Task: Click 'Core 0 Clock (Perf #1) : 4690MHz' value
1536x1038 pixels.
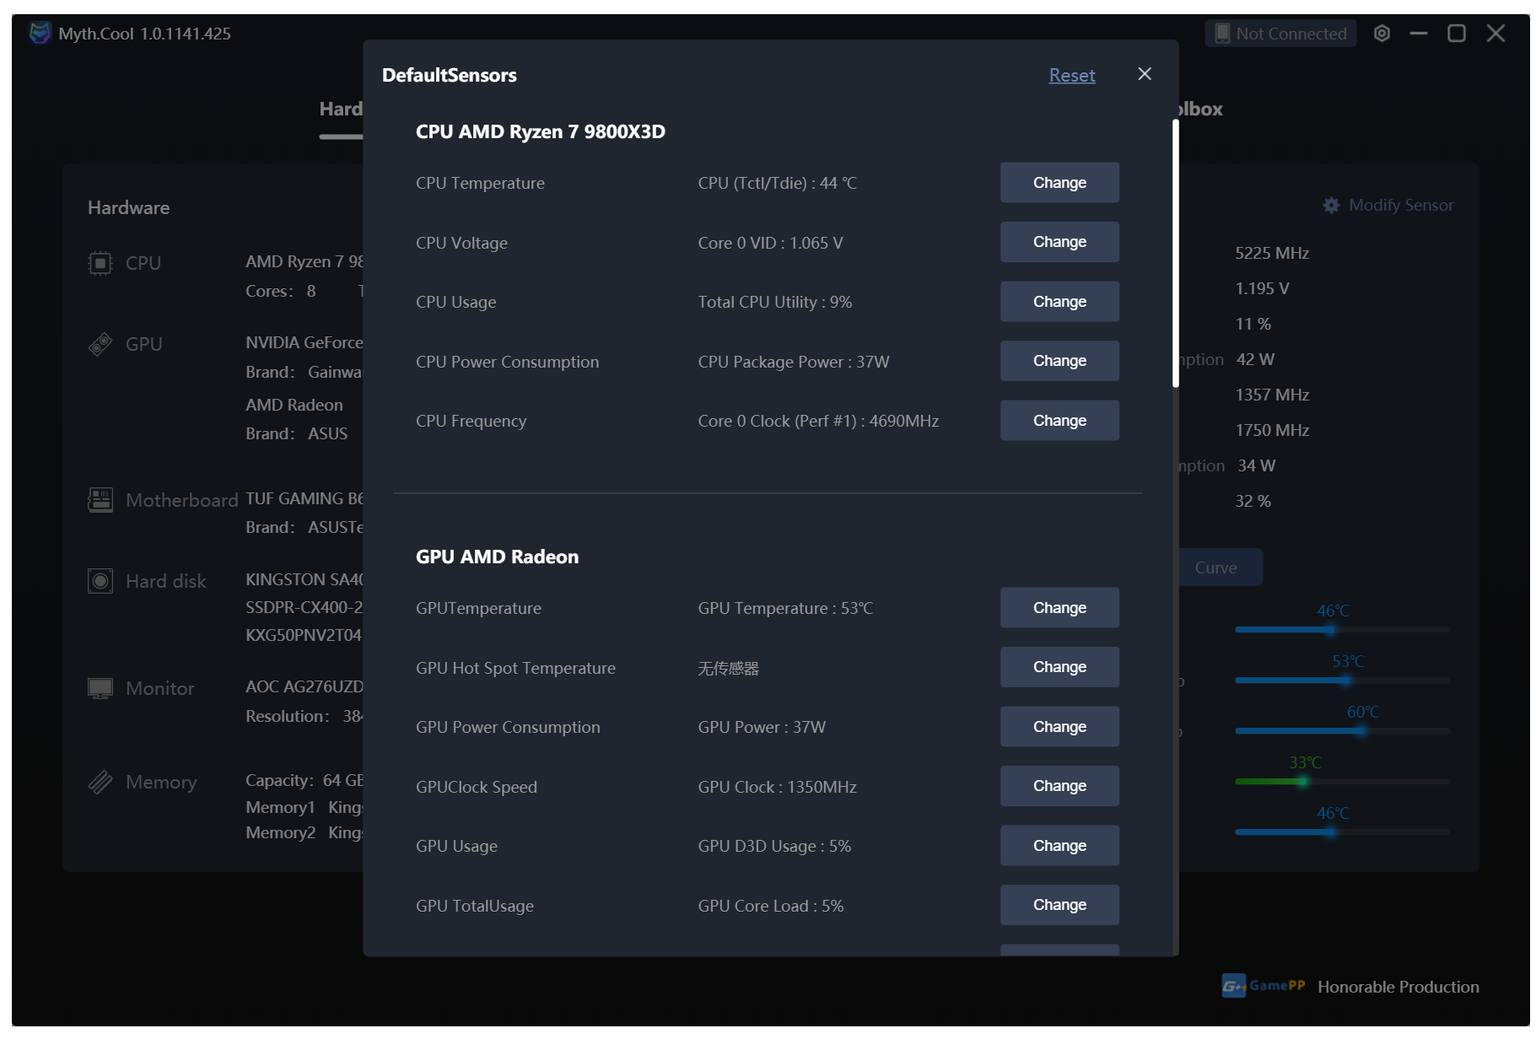Action: click(x=818, y=421)
